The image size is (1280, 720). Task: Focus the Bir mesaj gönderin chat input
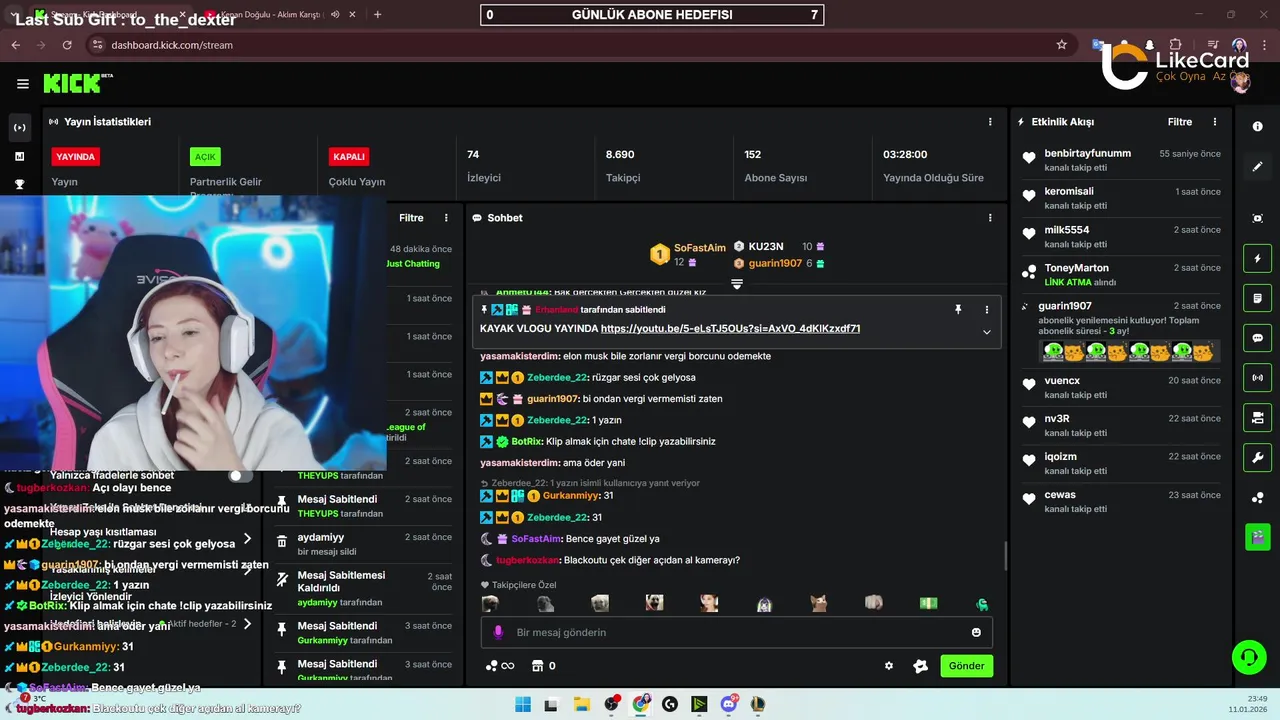pos(735,632)
